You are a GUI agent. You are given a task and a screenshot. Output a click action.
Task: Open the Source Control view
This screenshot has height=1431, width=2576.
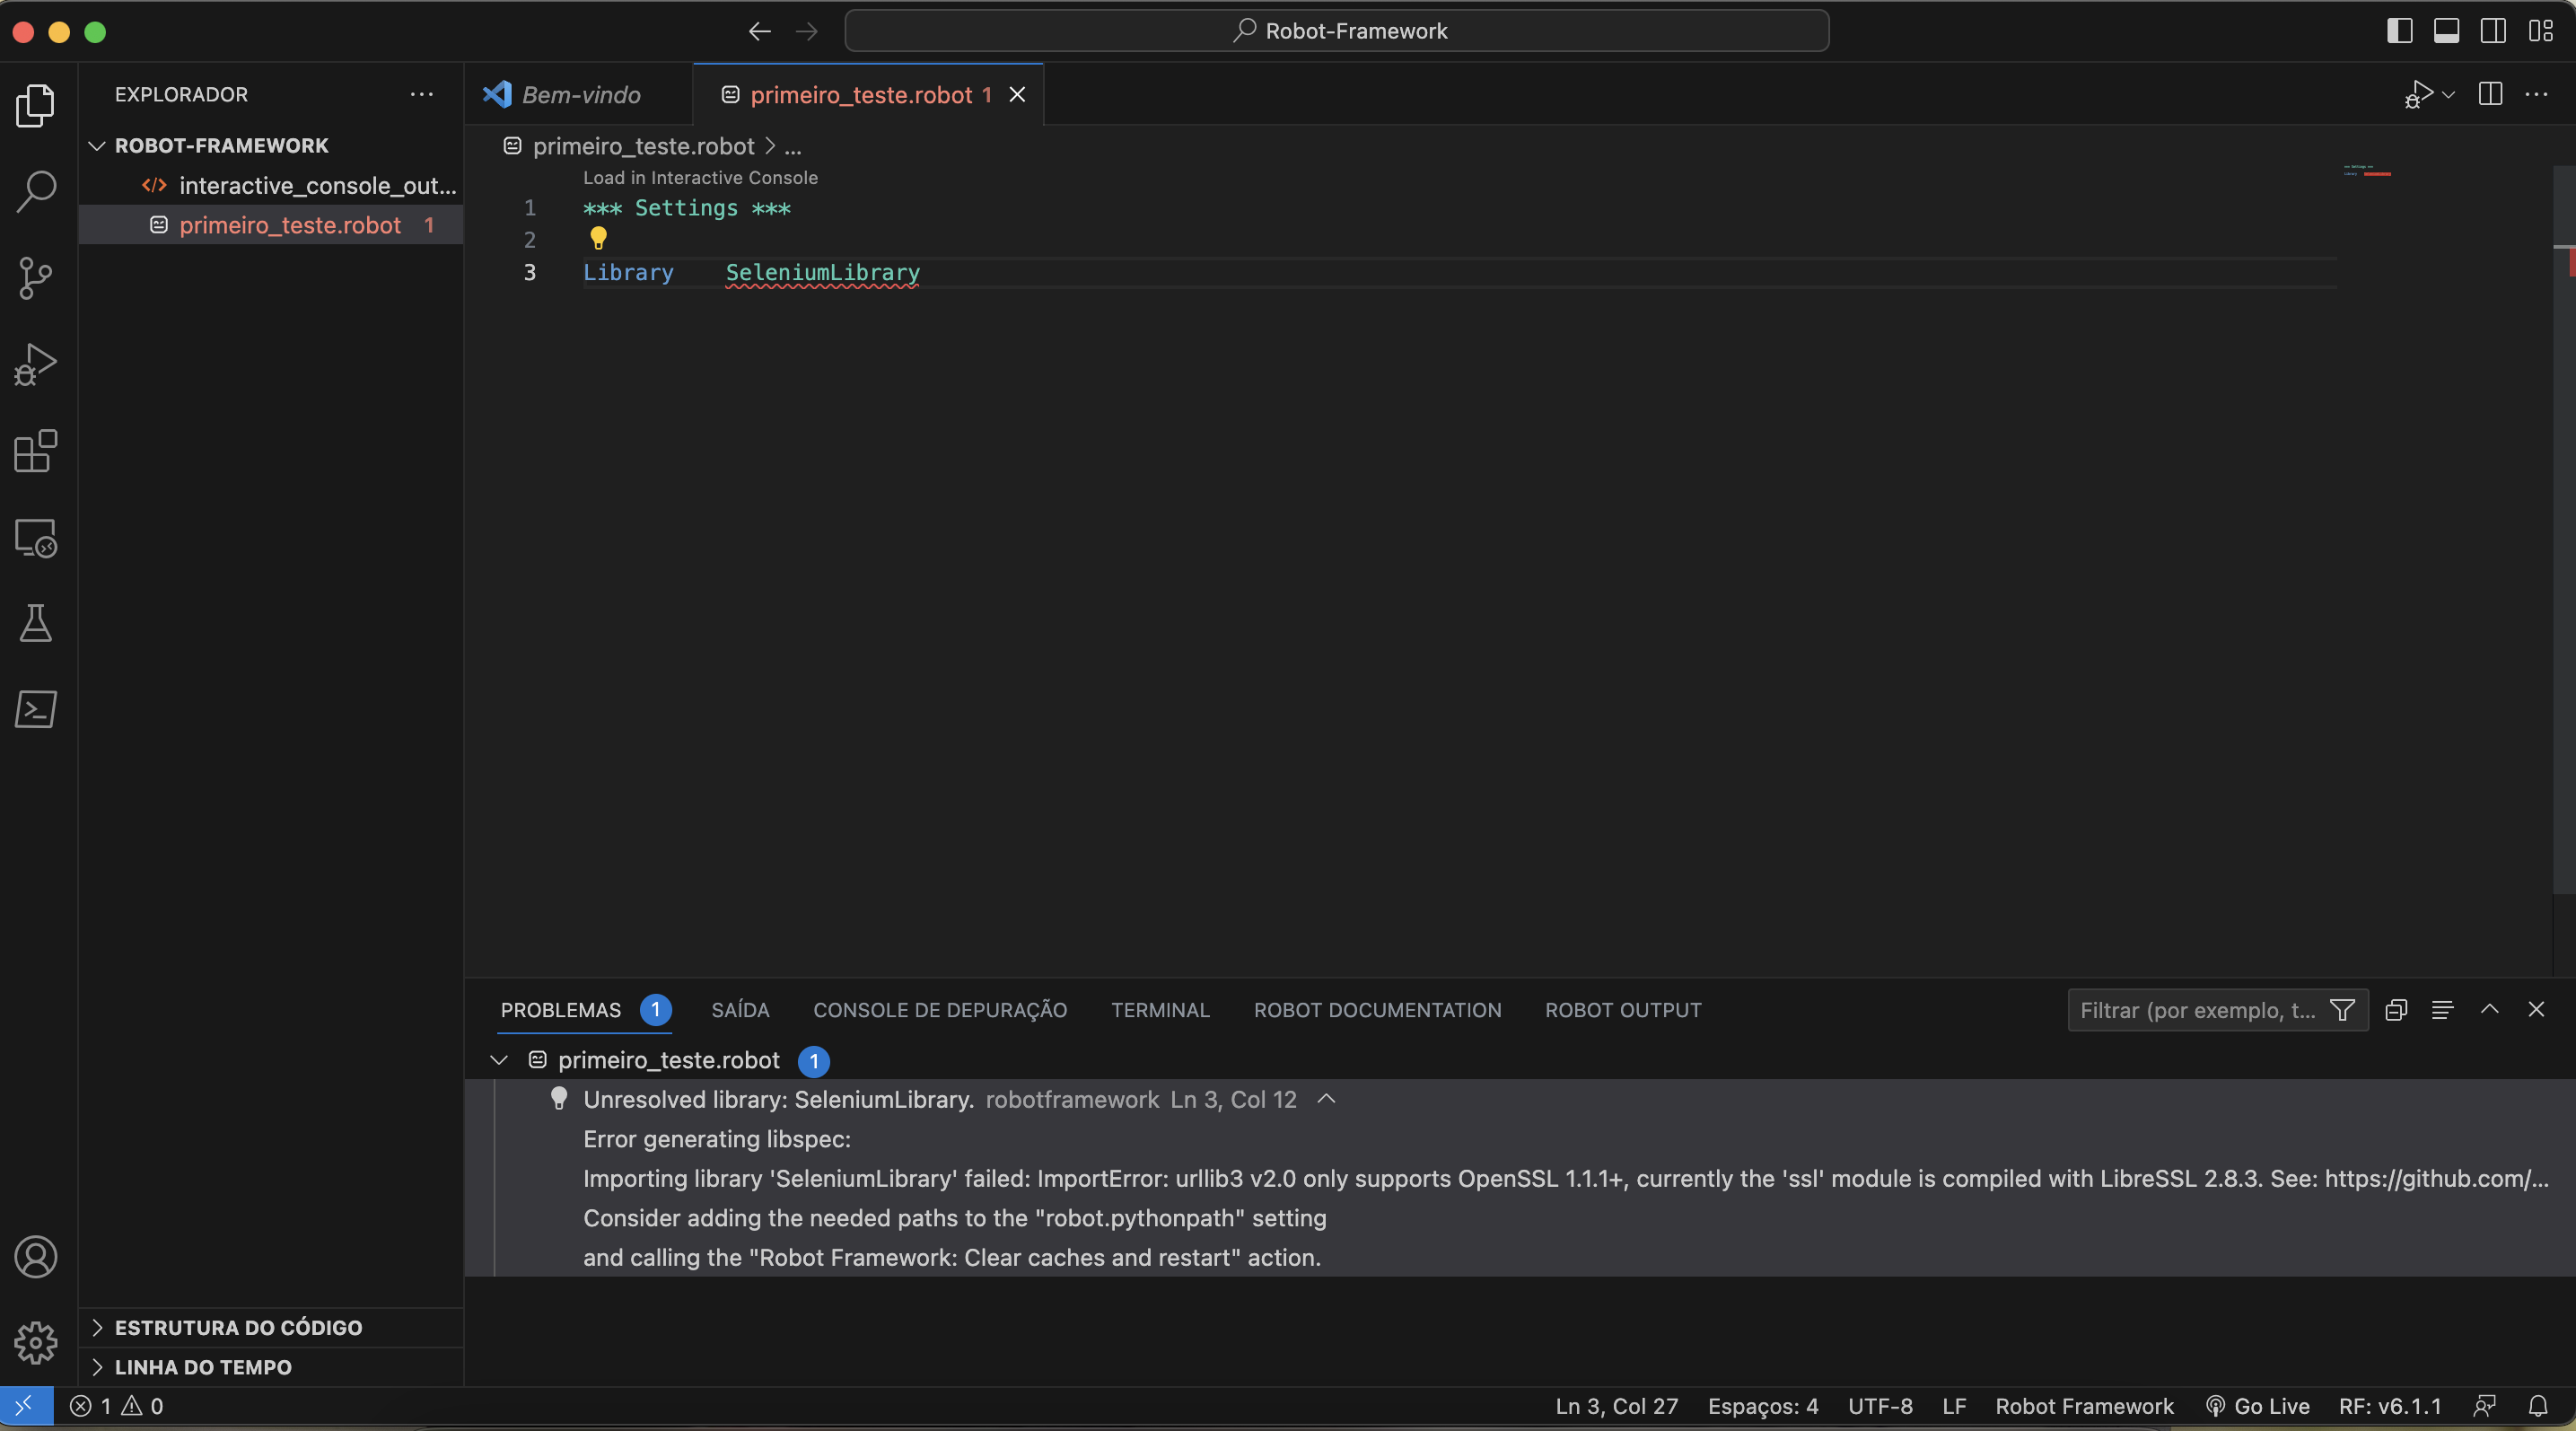[36, 277]
